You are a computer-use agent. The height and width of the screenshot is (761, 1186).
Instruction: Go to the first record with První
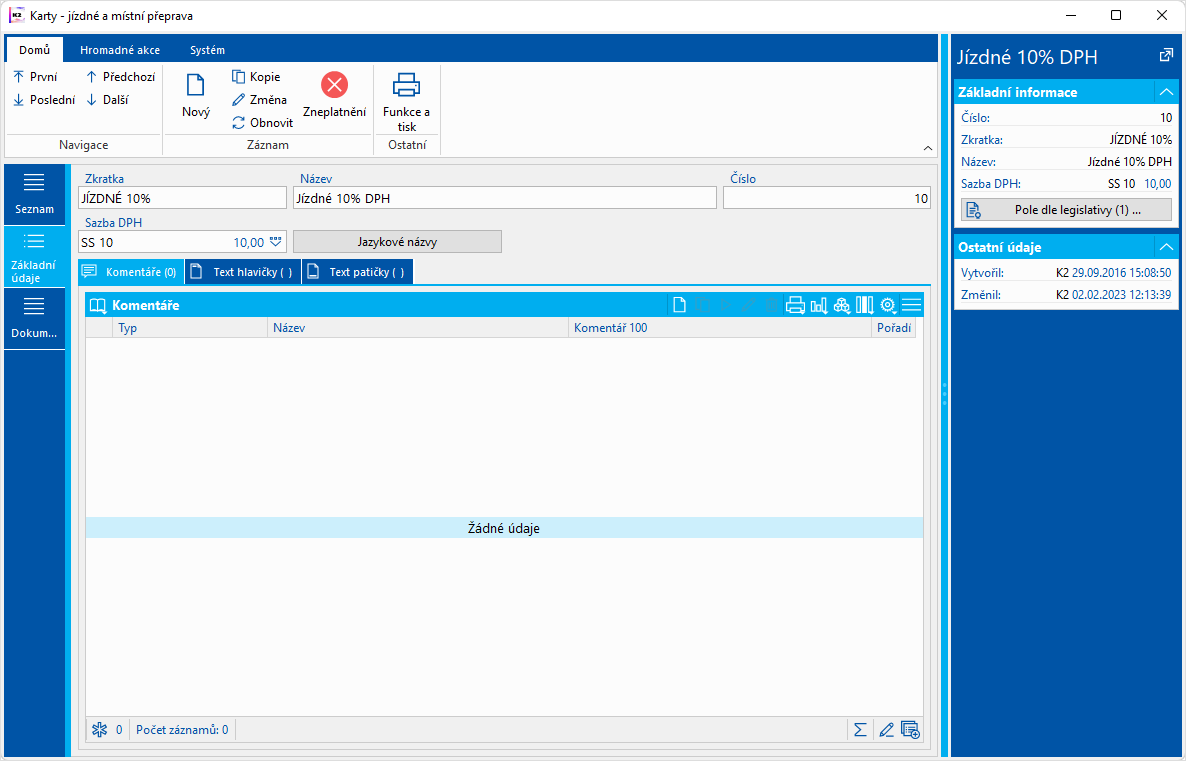click(36, 76)
